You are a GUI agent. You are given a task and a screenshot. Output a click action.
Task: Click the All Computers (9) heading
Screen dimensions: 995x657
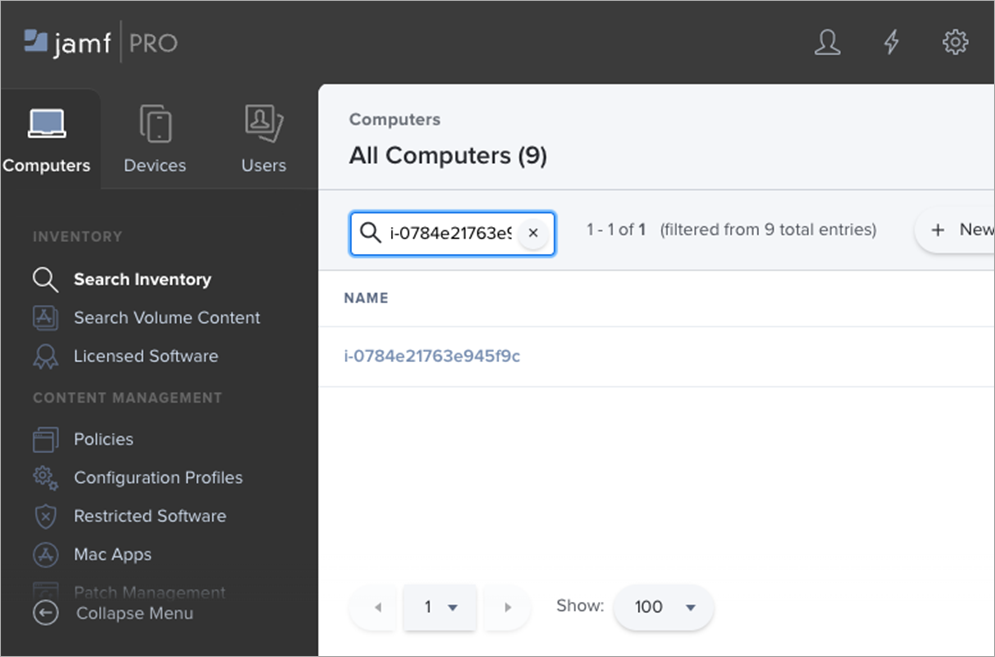448,156
